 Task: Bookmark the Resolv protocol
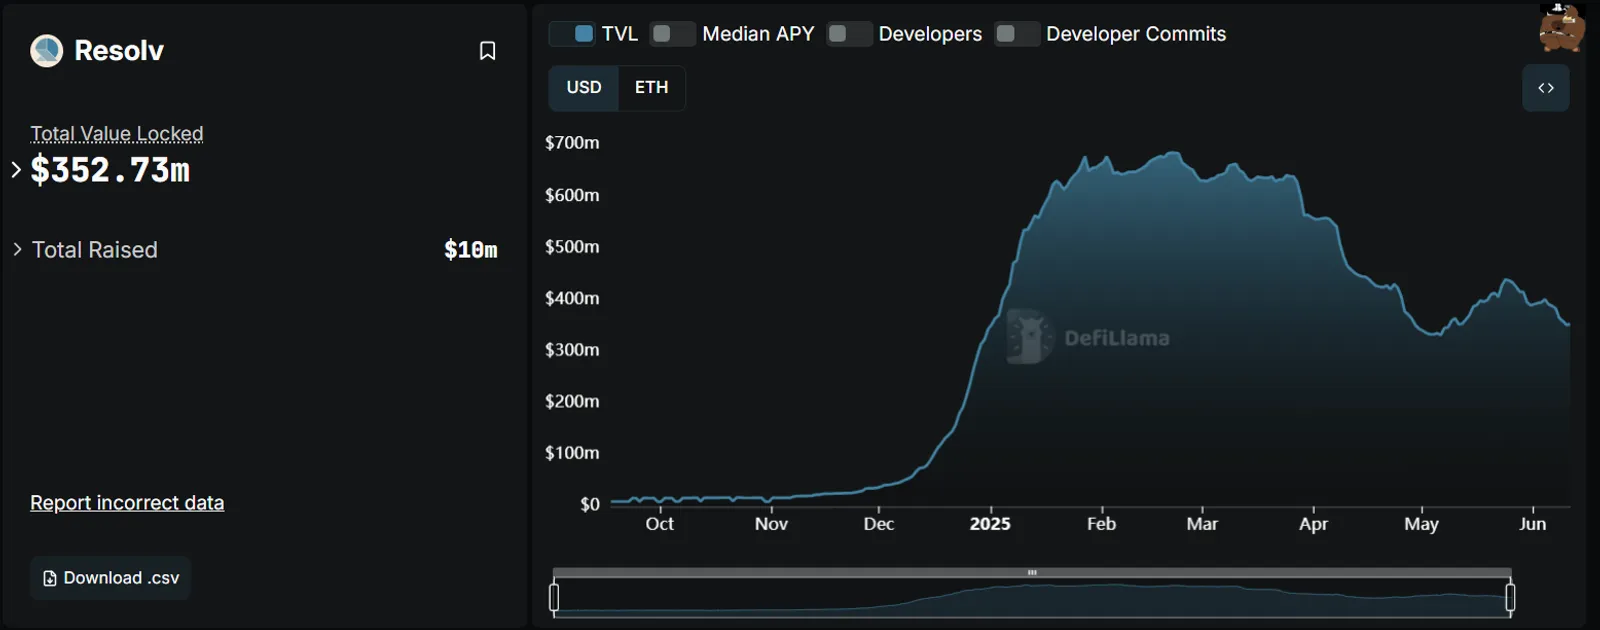[487, 51]
